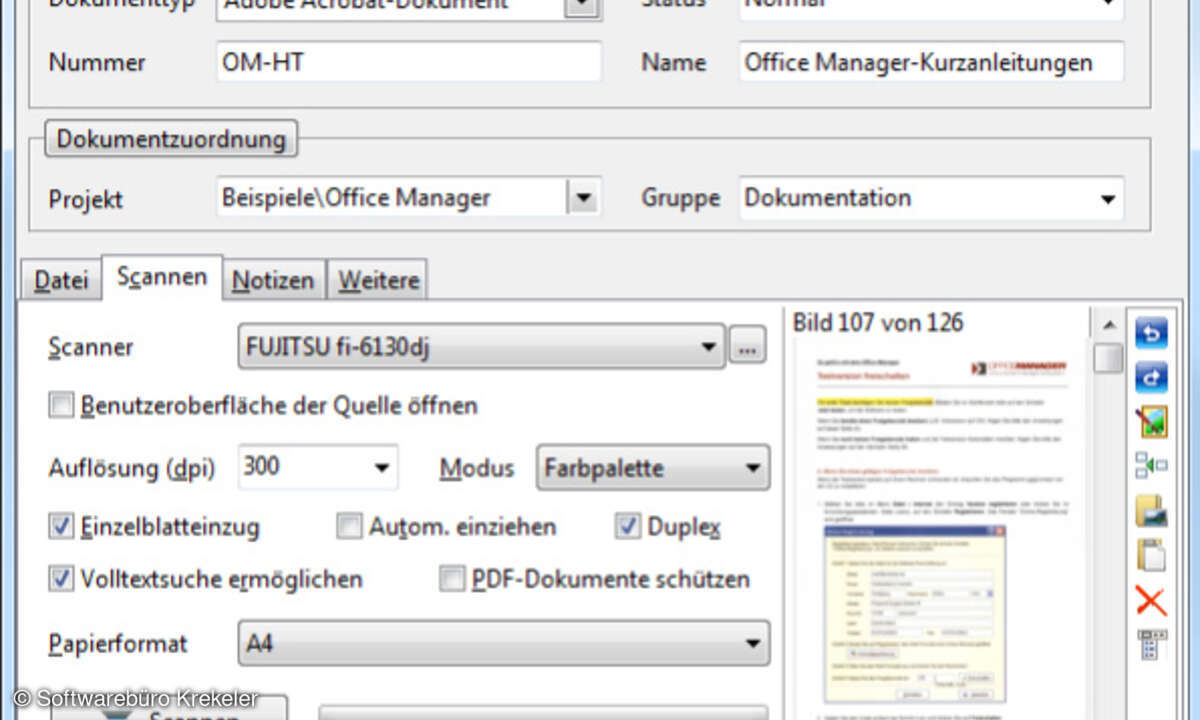Open image from folder icon

pyautogui.click(x=1151, y=510)
